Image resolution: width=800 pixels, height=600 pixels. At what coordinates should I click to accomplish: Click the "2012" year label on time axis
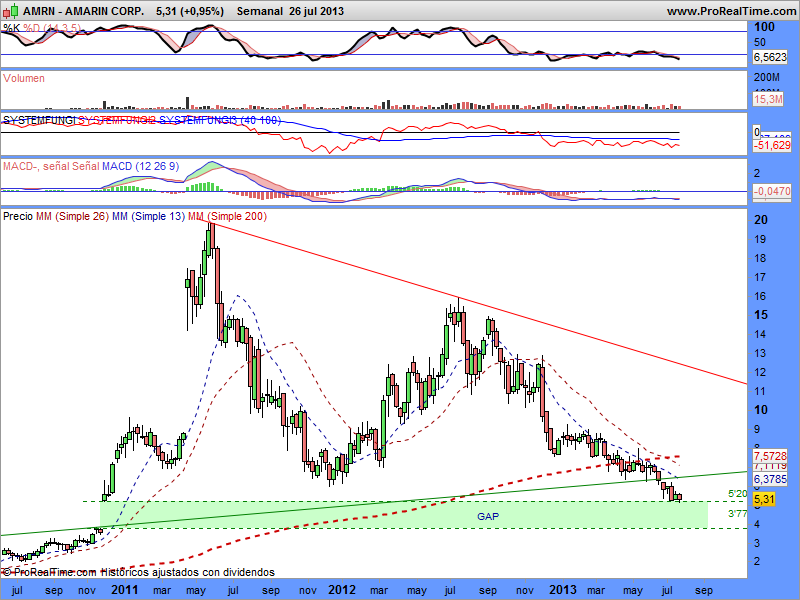(342, 590)
